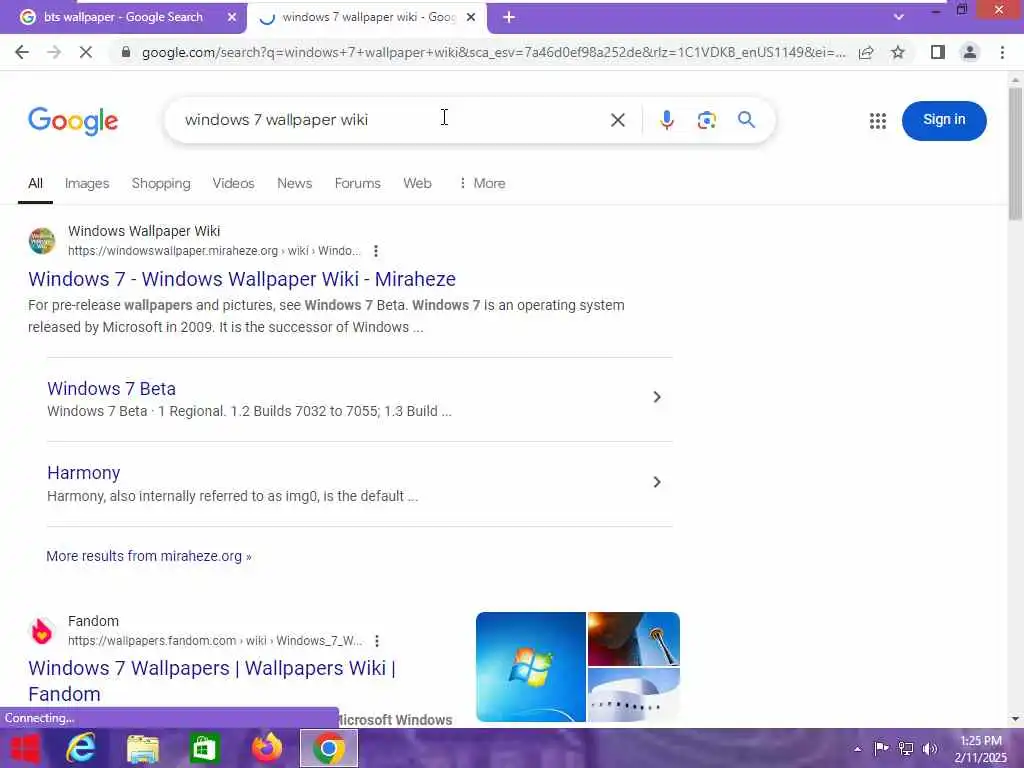This screenshot has height=768, width=1024.
Task: Open the Windows 7 Beta link
Action: pos(111,389)
